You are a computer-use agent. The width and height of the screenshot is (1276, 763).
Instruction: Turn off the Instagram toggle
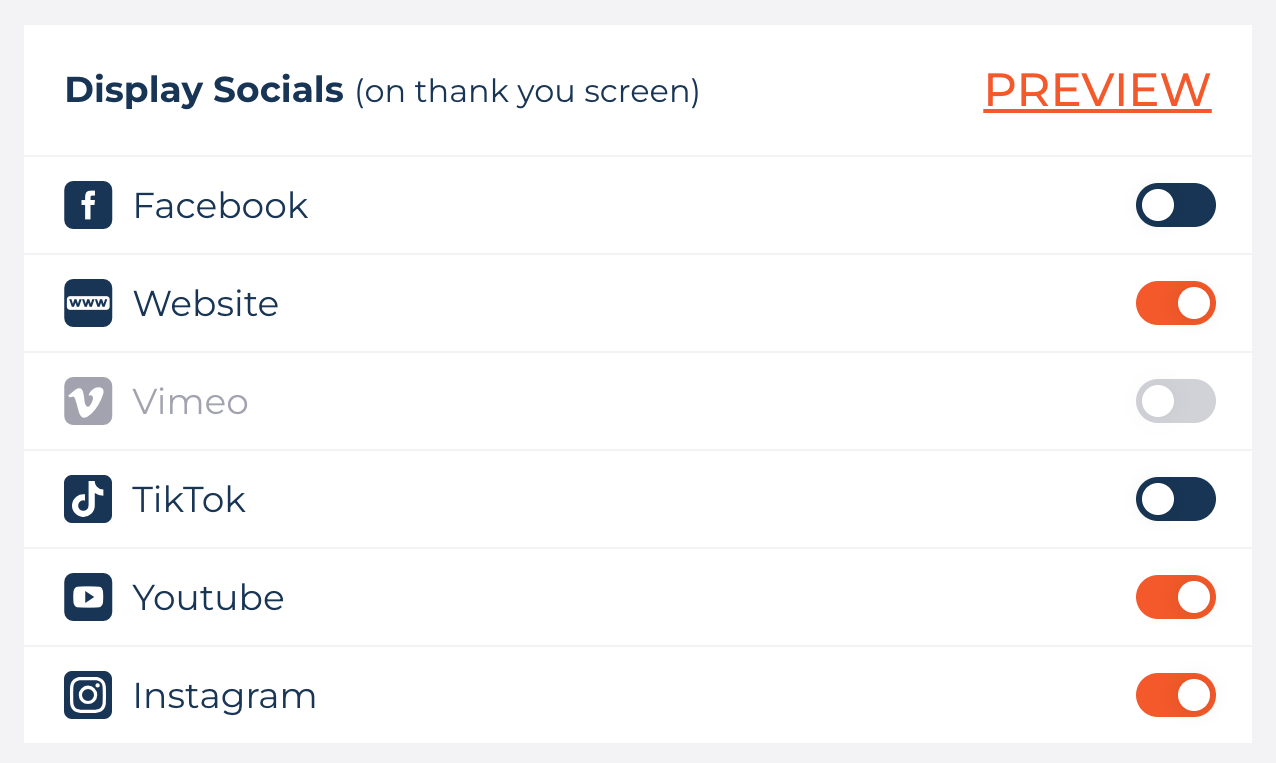[x=1175, y=695]
